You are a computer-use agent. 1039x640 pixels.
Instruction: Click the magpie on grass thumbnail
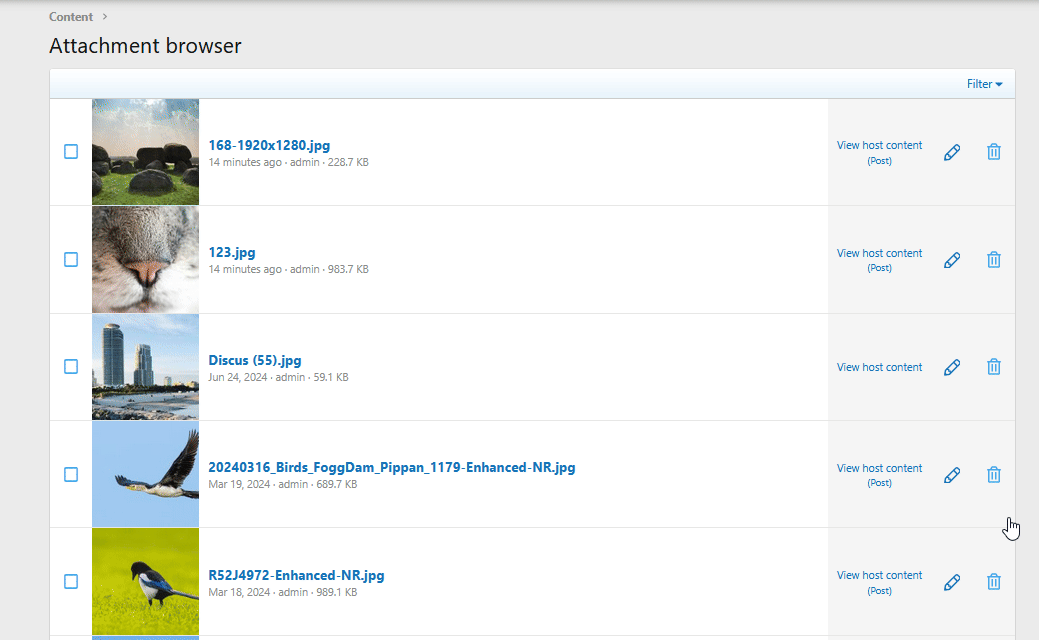point(145,582)
